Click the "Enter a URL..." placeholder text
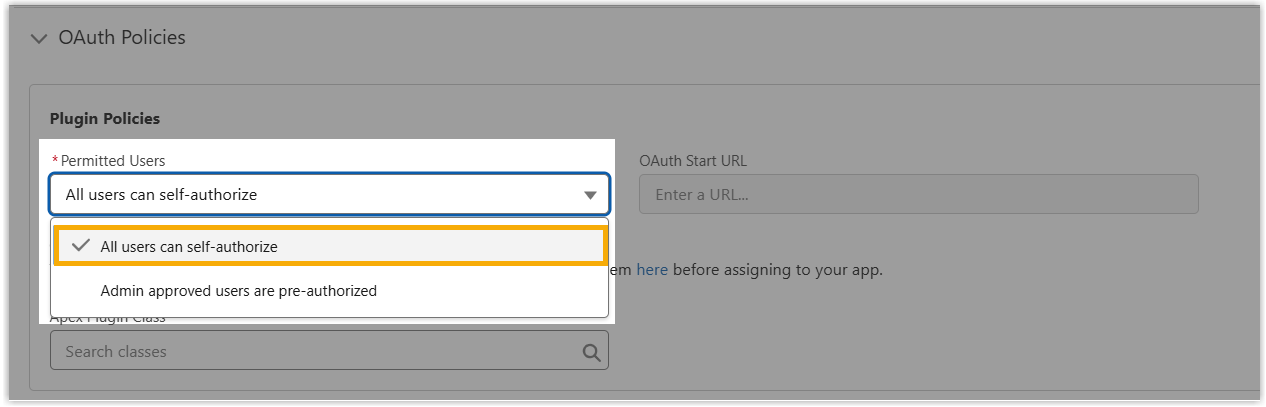 (702, 195)
